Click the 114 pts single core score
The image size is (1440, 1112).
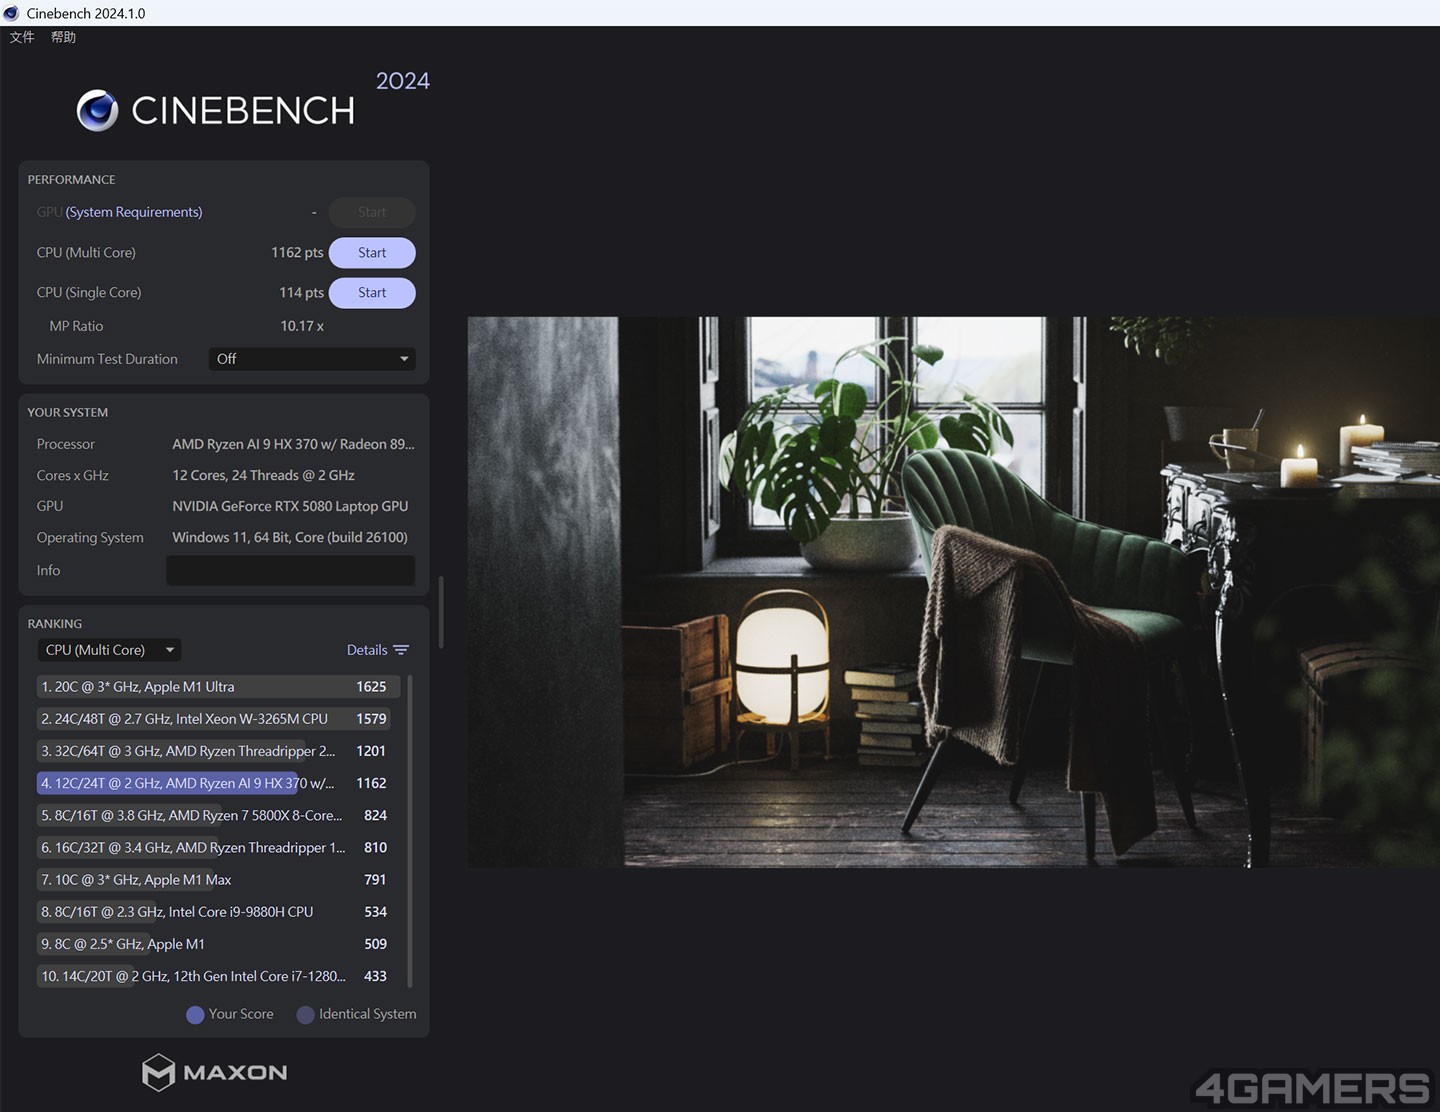tap(301, 293)
